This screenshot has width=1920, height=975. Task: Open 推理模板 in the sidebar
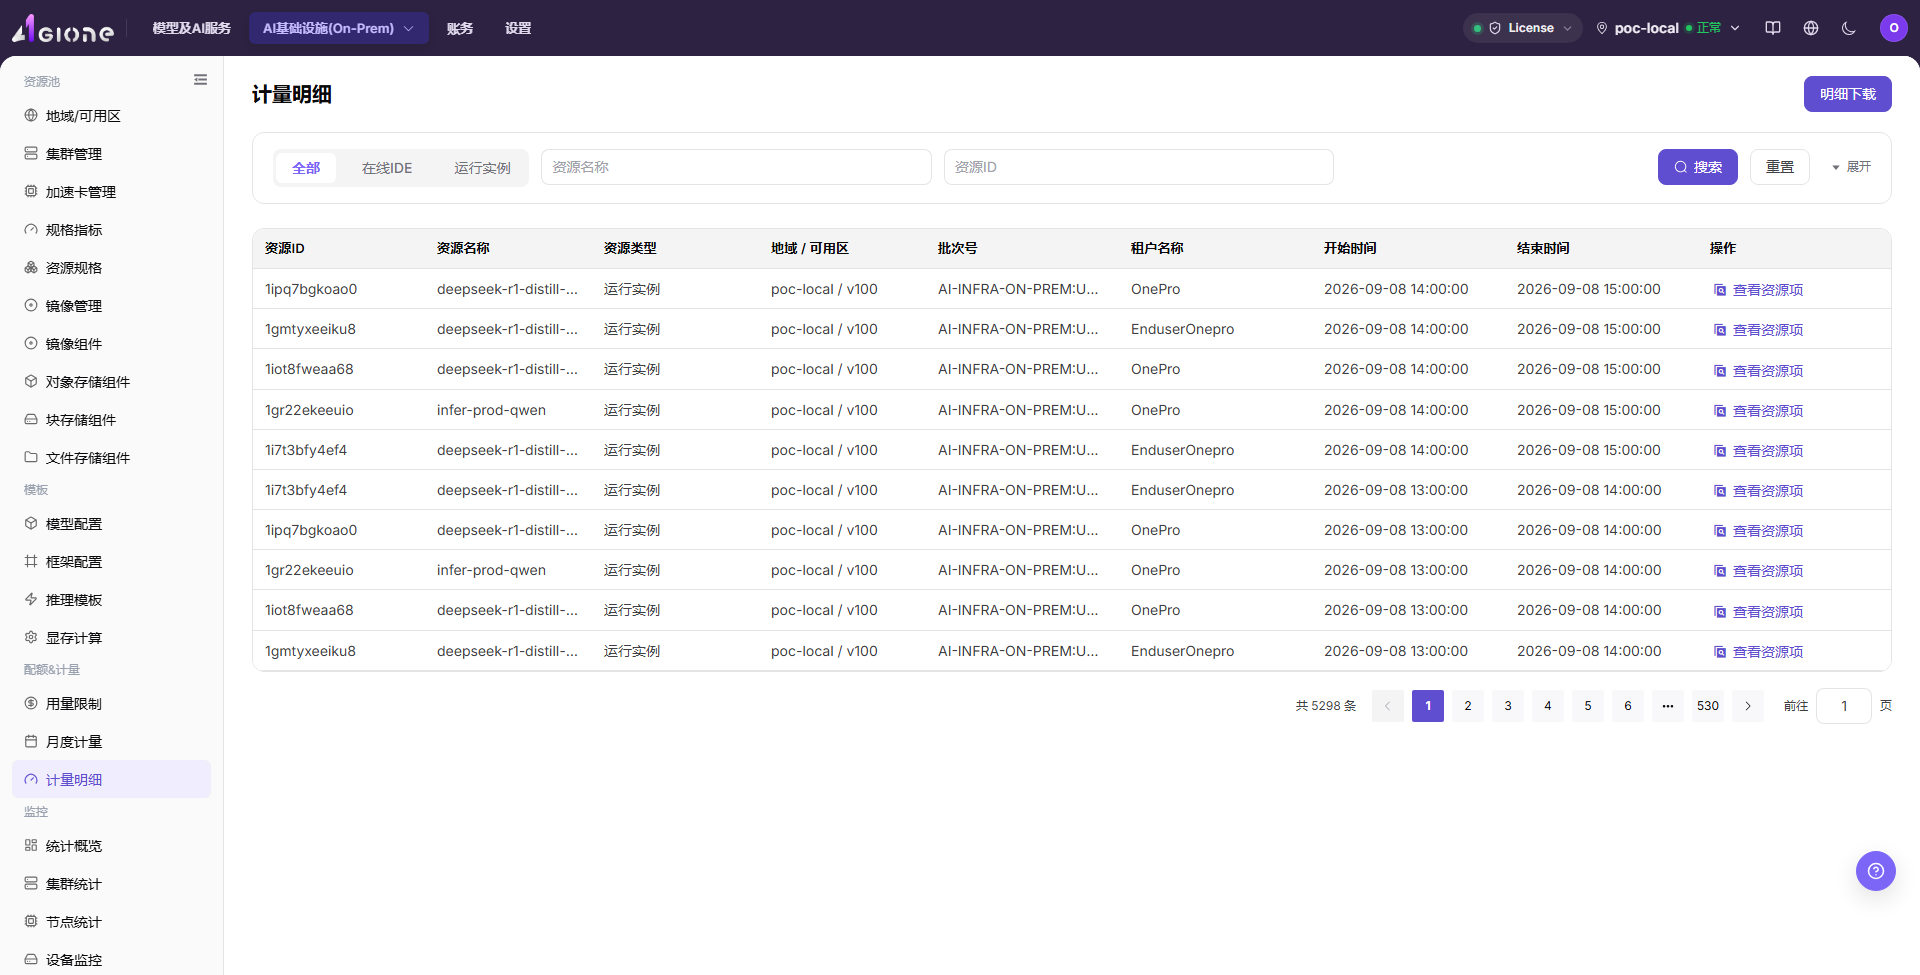[x=111, y=600]
